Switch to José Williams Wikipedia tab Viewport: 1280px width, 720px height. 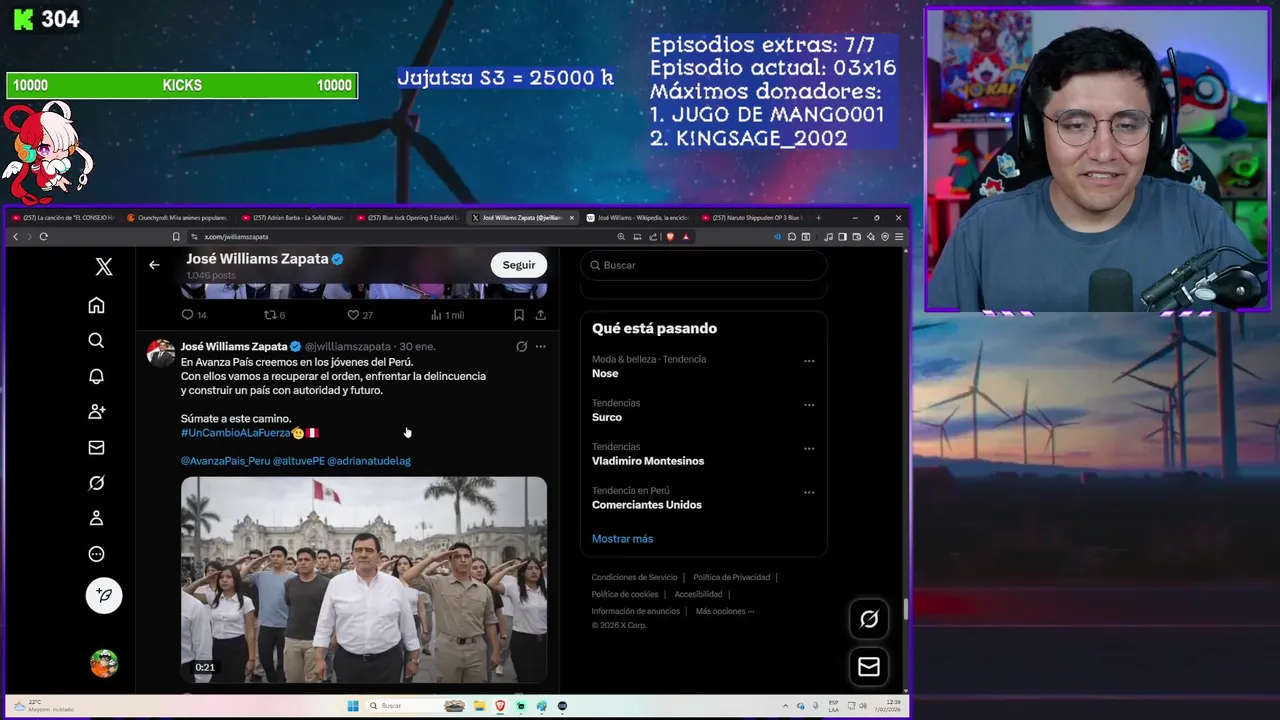click(638, 218)
